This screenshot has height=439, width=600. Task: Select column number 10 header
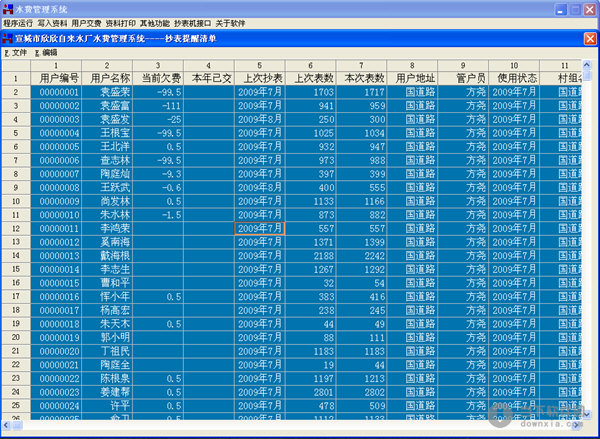click(514, 65)
